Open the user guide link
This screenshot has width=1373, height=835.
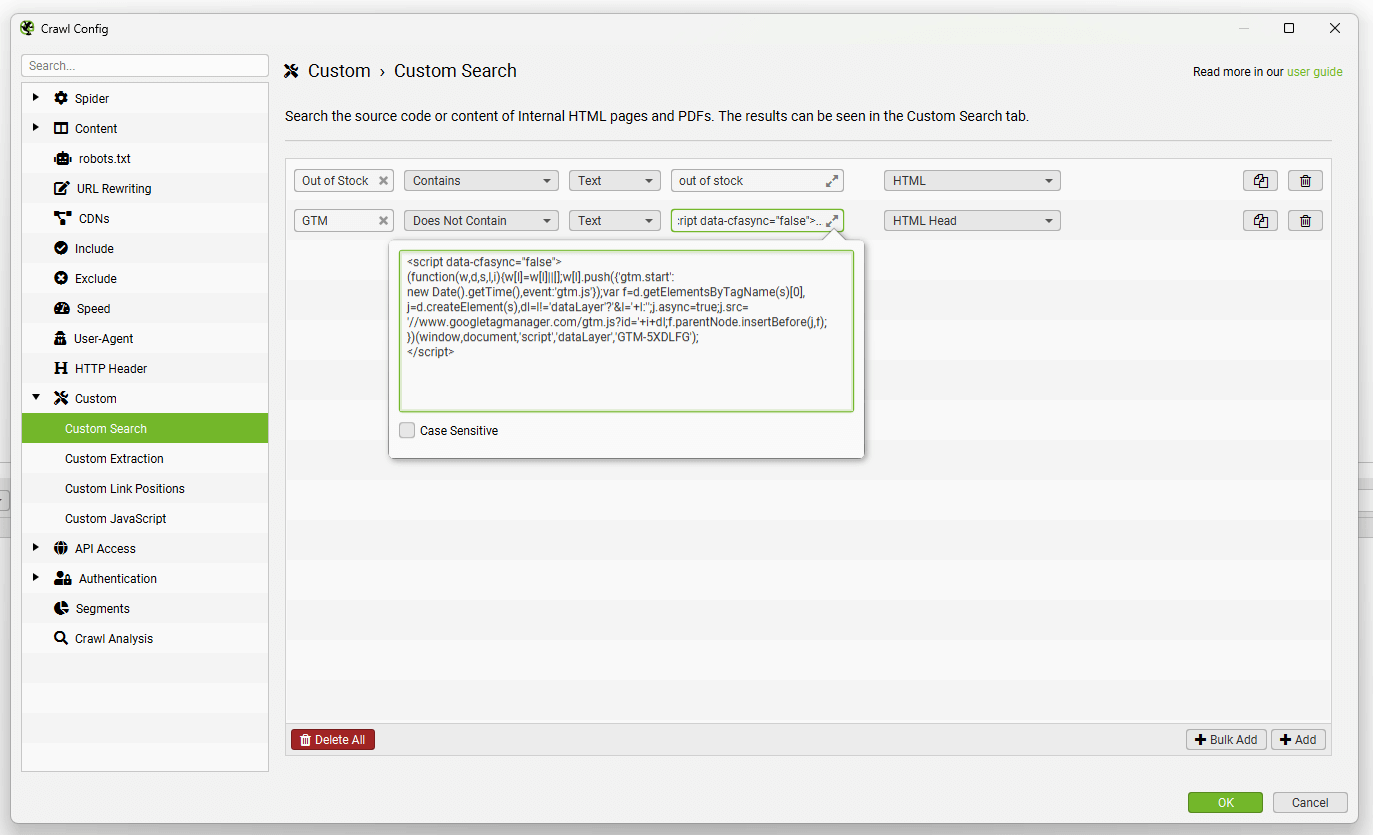[x=1315, y=72]
